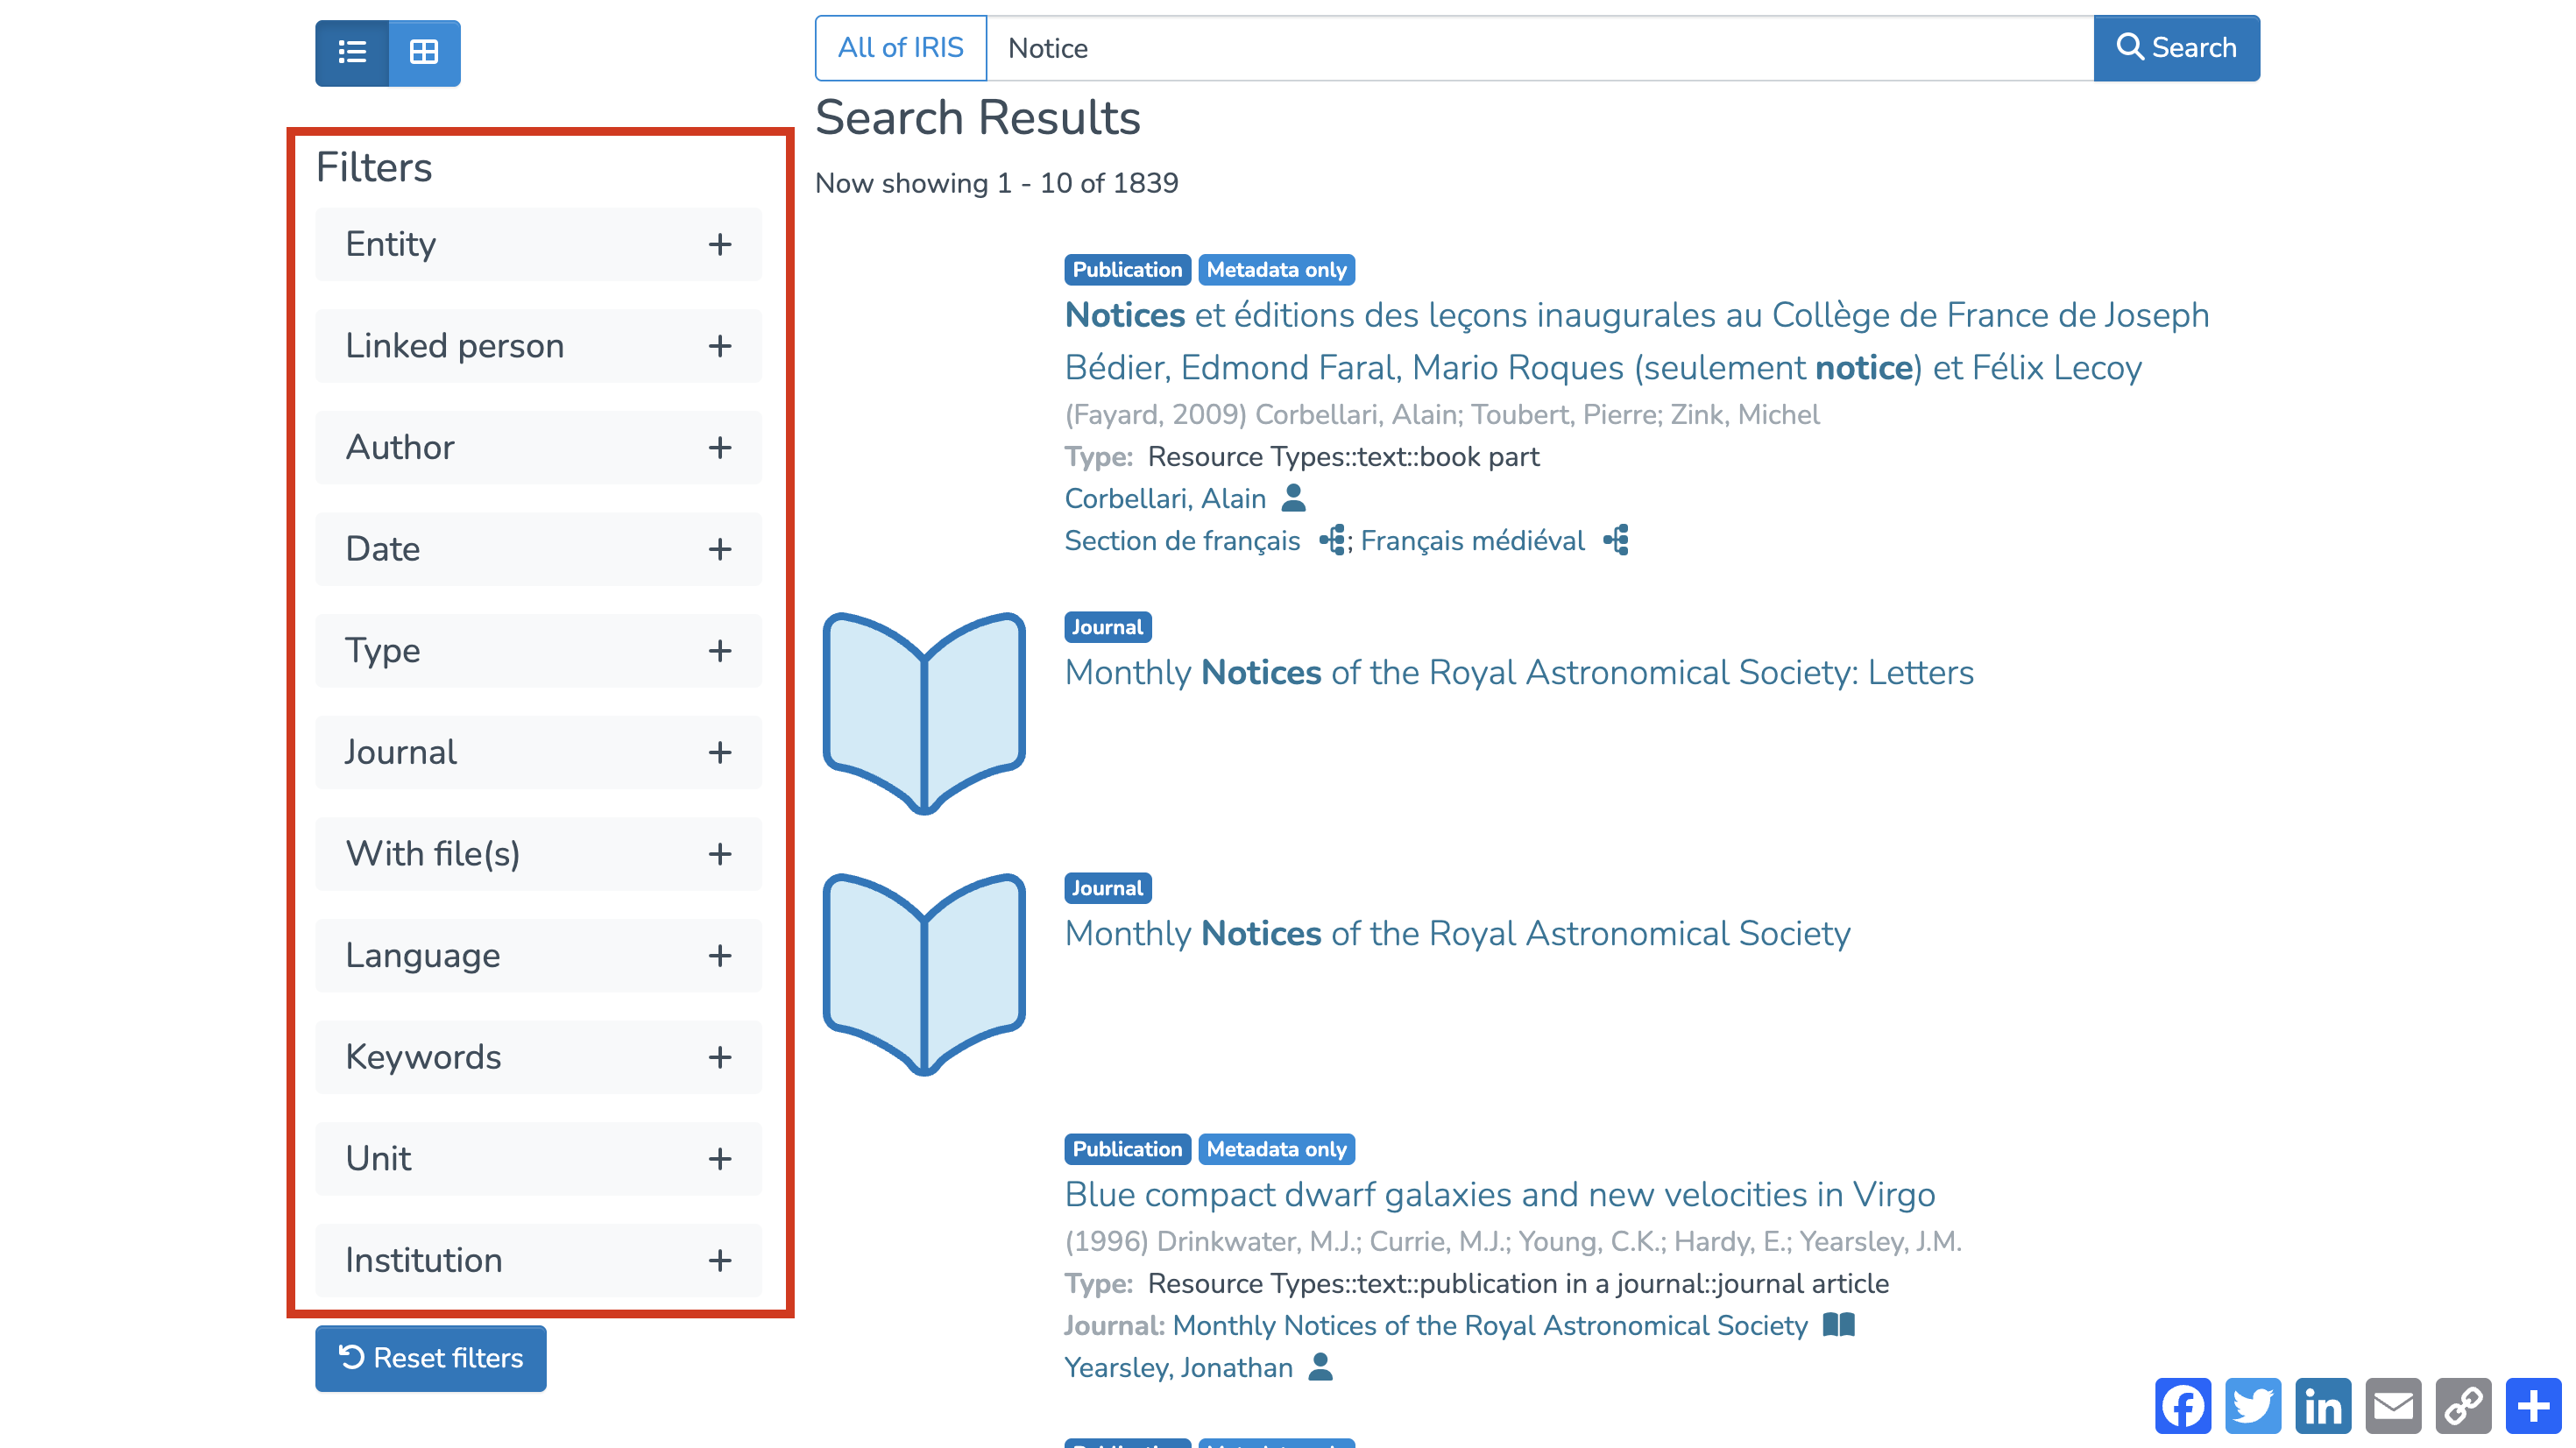2576x1448 pixels.
Task: Switch to list view layout
Action: point(352,52)
